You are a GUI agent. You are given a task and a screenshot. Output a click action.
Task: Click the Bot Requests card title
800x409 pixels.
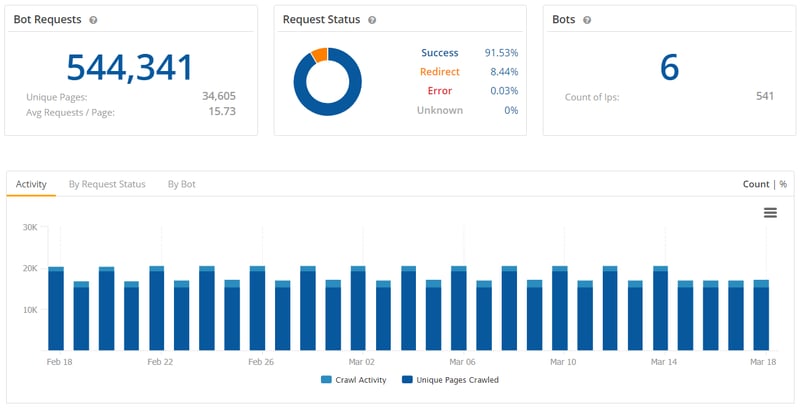(x=47, y=20)
